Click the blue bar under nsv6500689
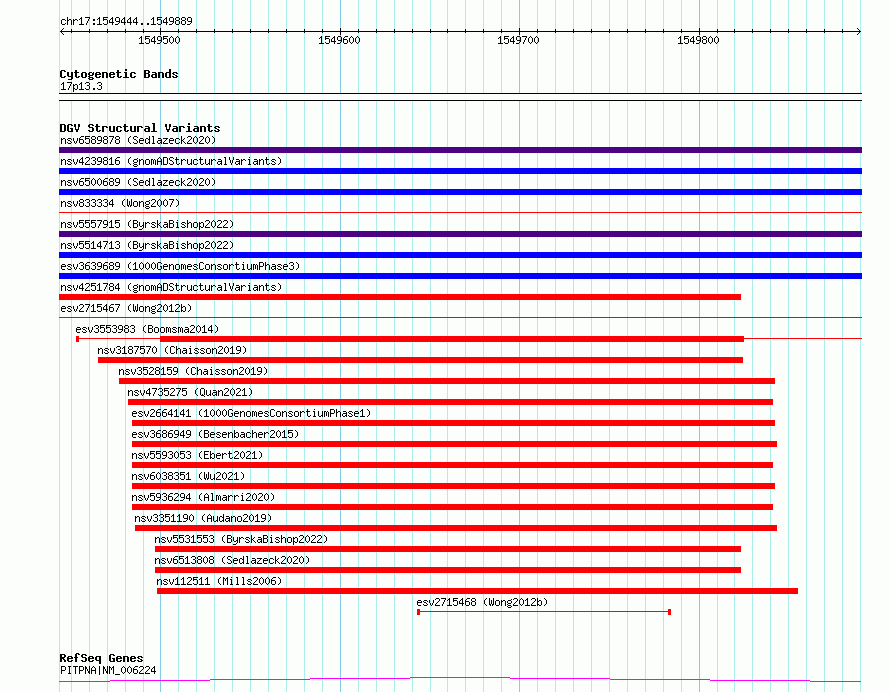890x692 pixels. 460,192
